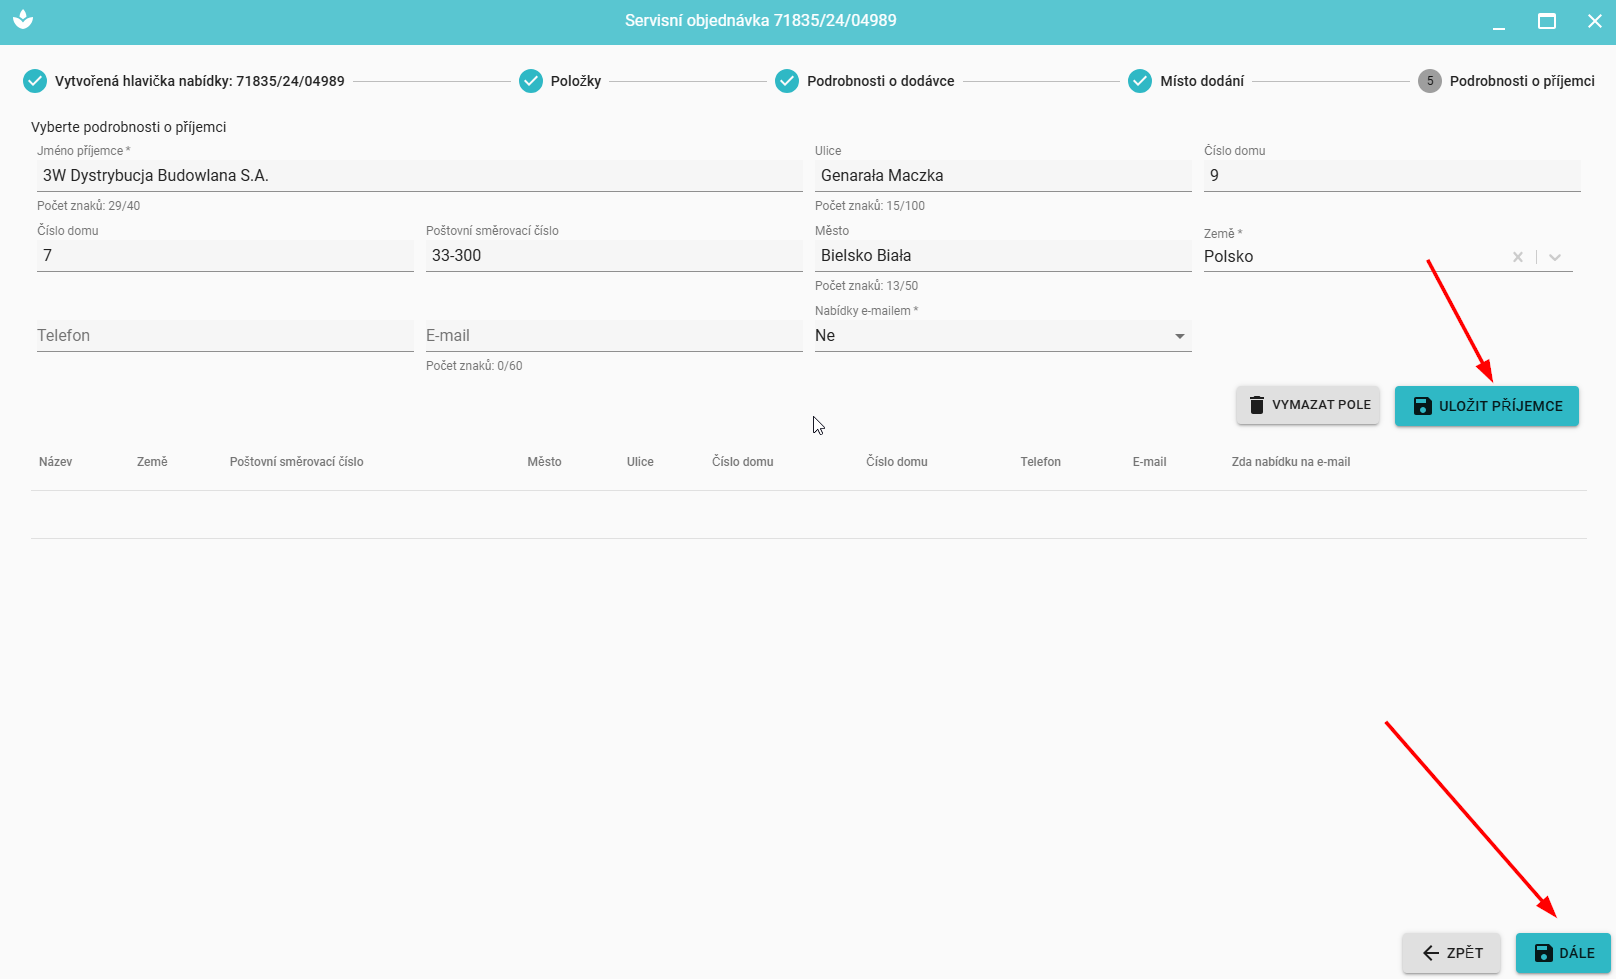Clear the Polsko country selection with X
The height and width of the screenshot is (979, 1616).
click(x=1518, y=257)
